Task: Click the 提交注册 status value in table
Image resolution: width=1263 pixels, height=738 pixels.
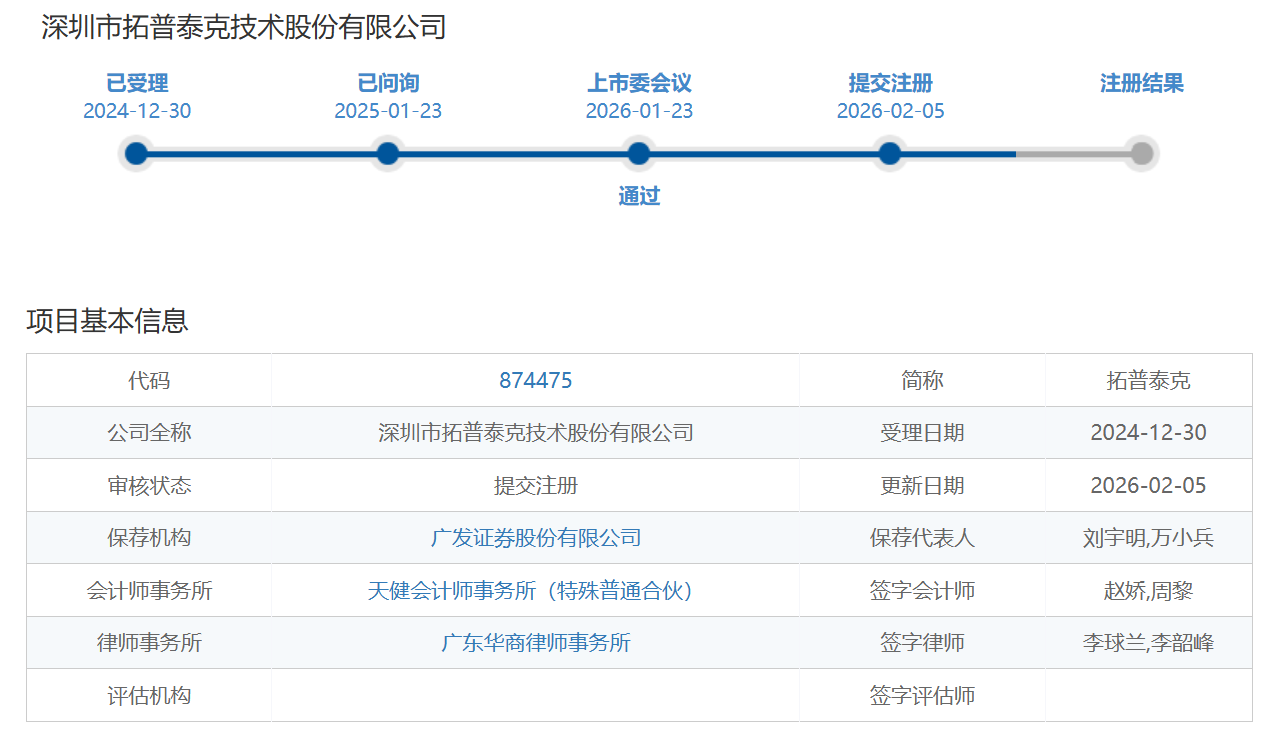Action: (536, 485)
